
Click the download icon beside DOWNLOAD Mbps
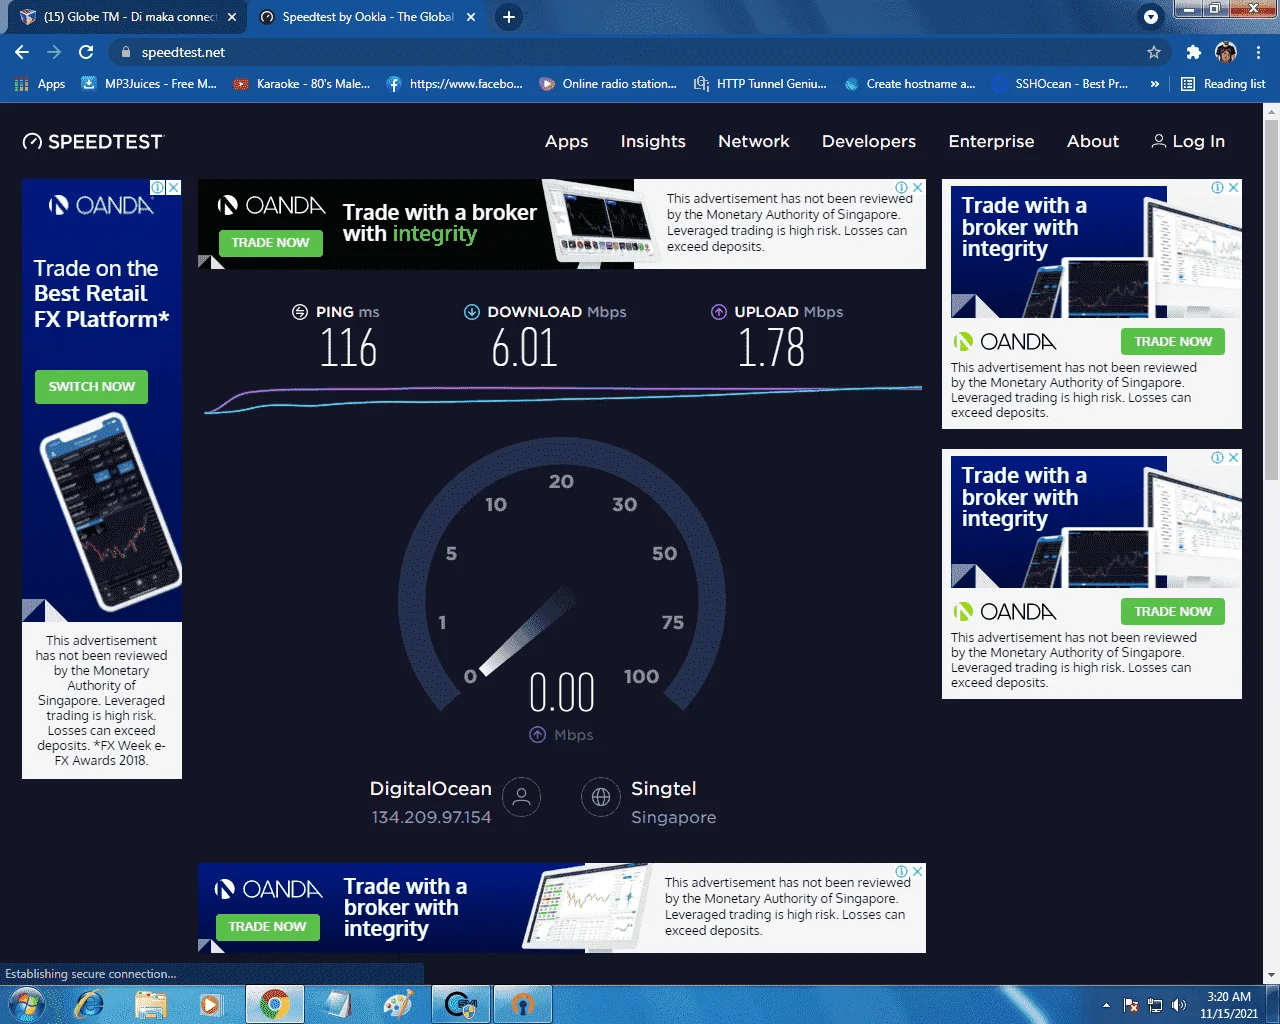472,312
